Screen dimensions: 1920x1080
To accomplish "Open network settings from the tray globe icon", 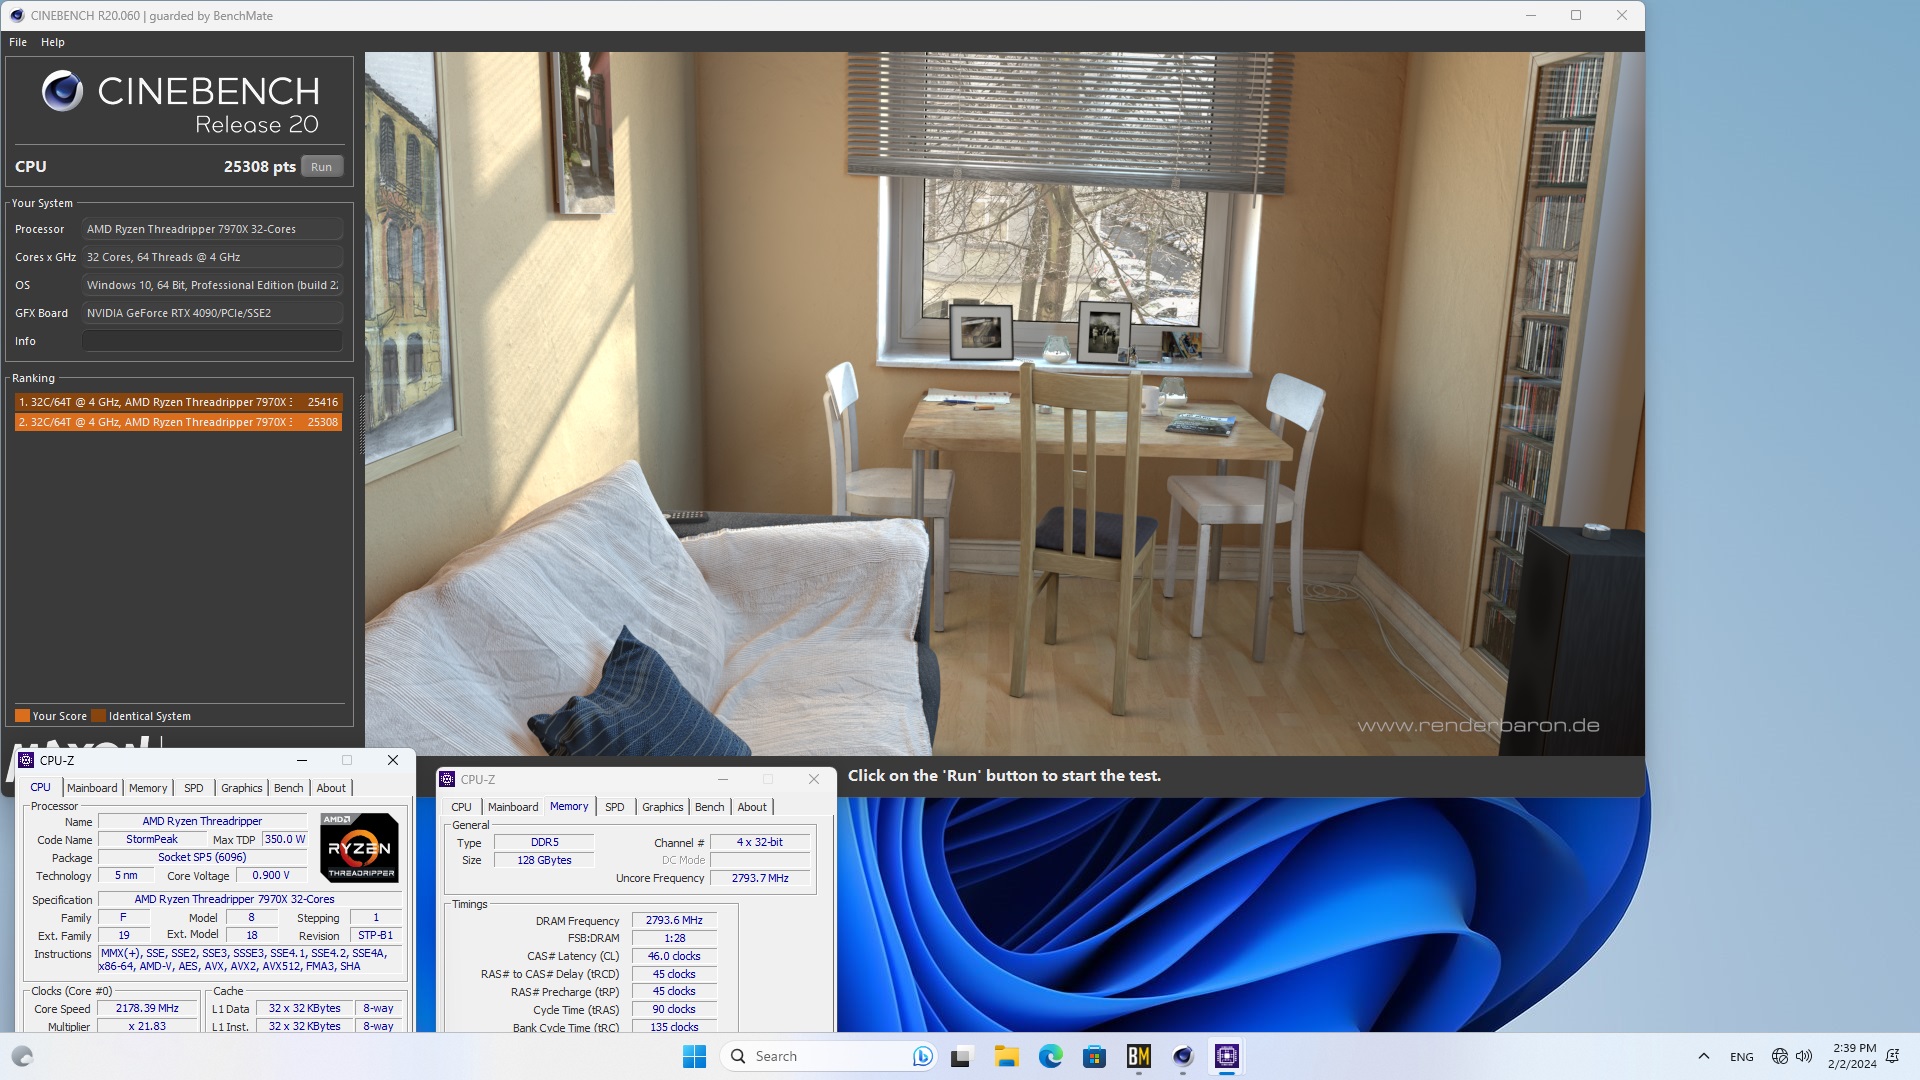I will pyautogui.click(x=1779, y=1056).
